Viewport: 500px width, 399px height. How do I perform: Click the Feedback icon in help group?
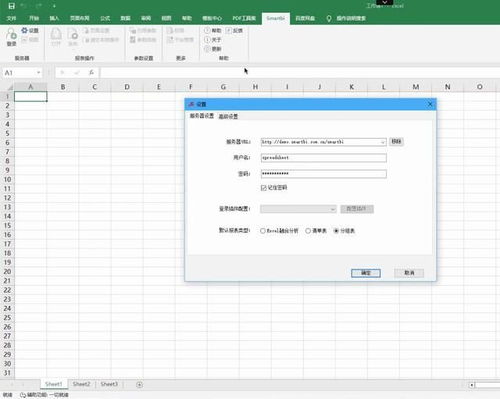click(x=229, y=30)
